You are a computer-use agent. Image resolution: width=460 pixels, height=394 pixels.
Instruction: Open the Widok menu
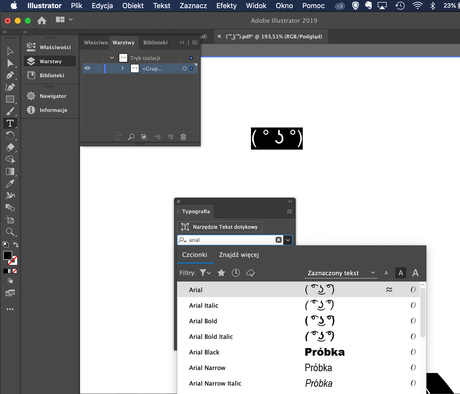[256, 6]
